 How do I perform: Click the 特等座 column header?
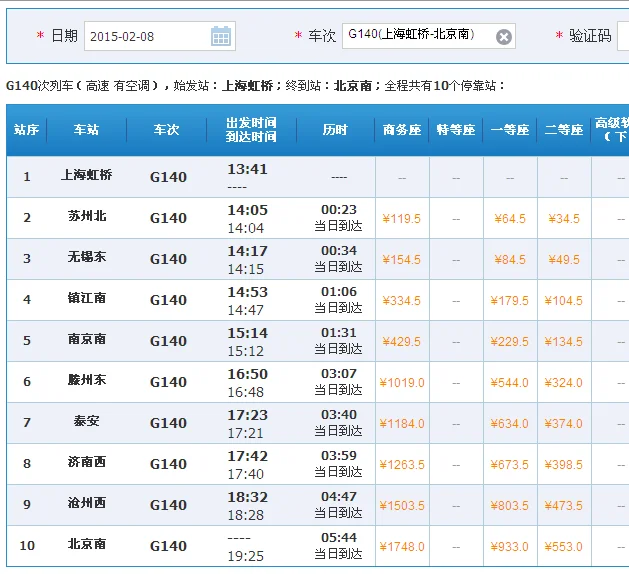tap(456, 130)
